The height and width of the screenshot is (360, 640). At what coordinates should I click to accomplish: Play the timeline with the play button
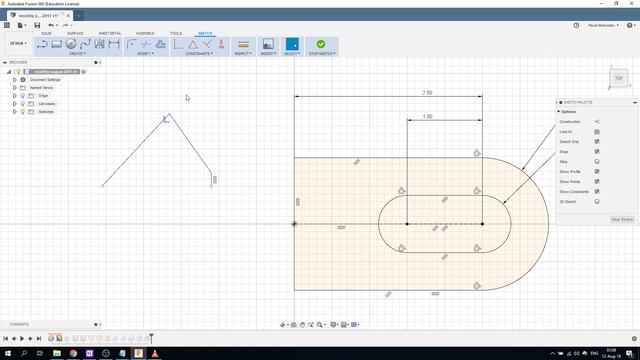click(x=22, y=338)
